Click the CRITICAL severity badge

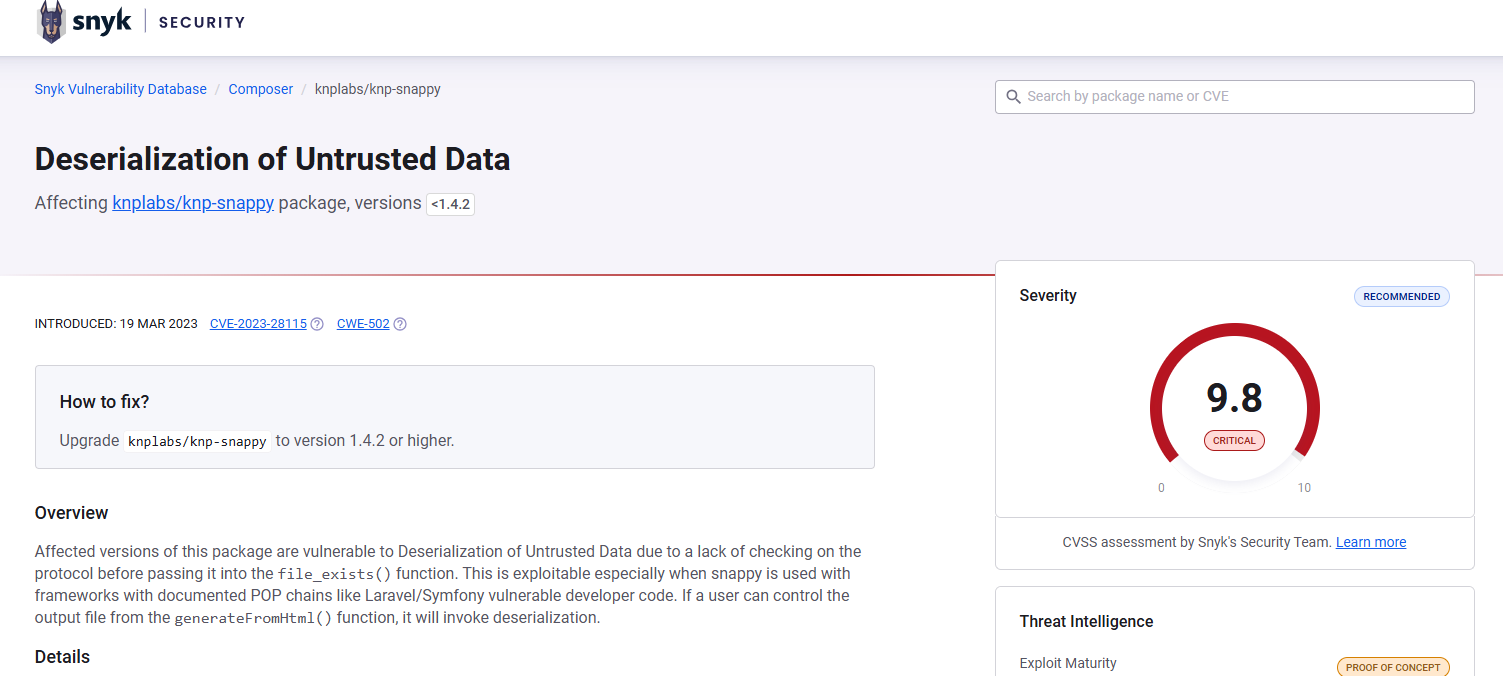[1234, 441]
